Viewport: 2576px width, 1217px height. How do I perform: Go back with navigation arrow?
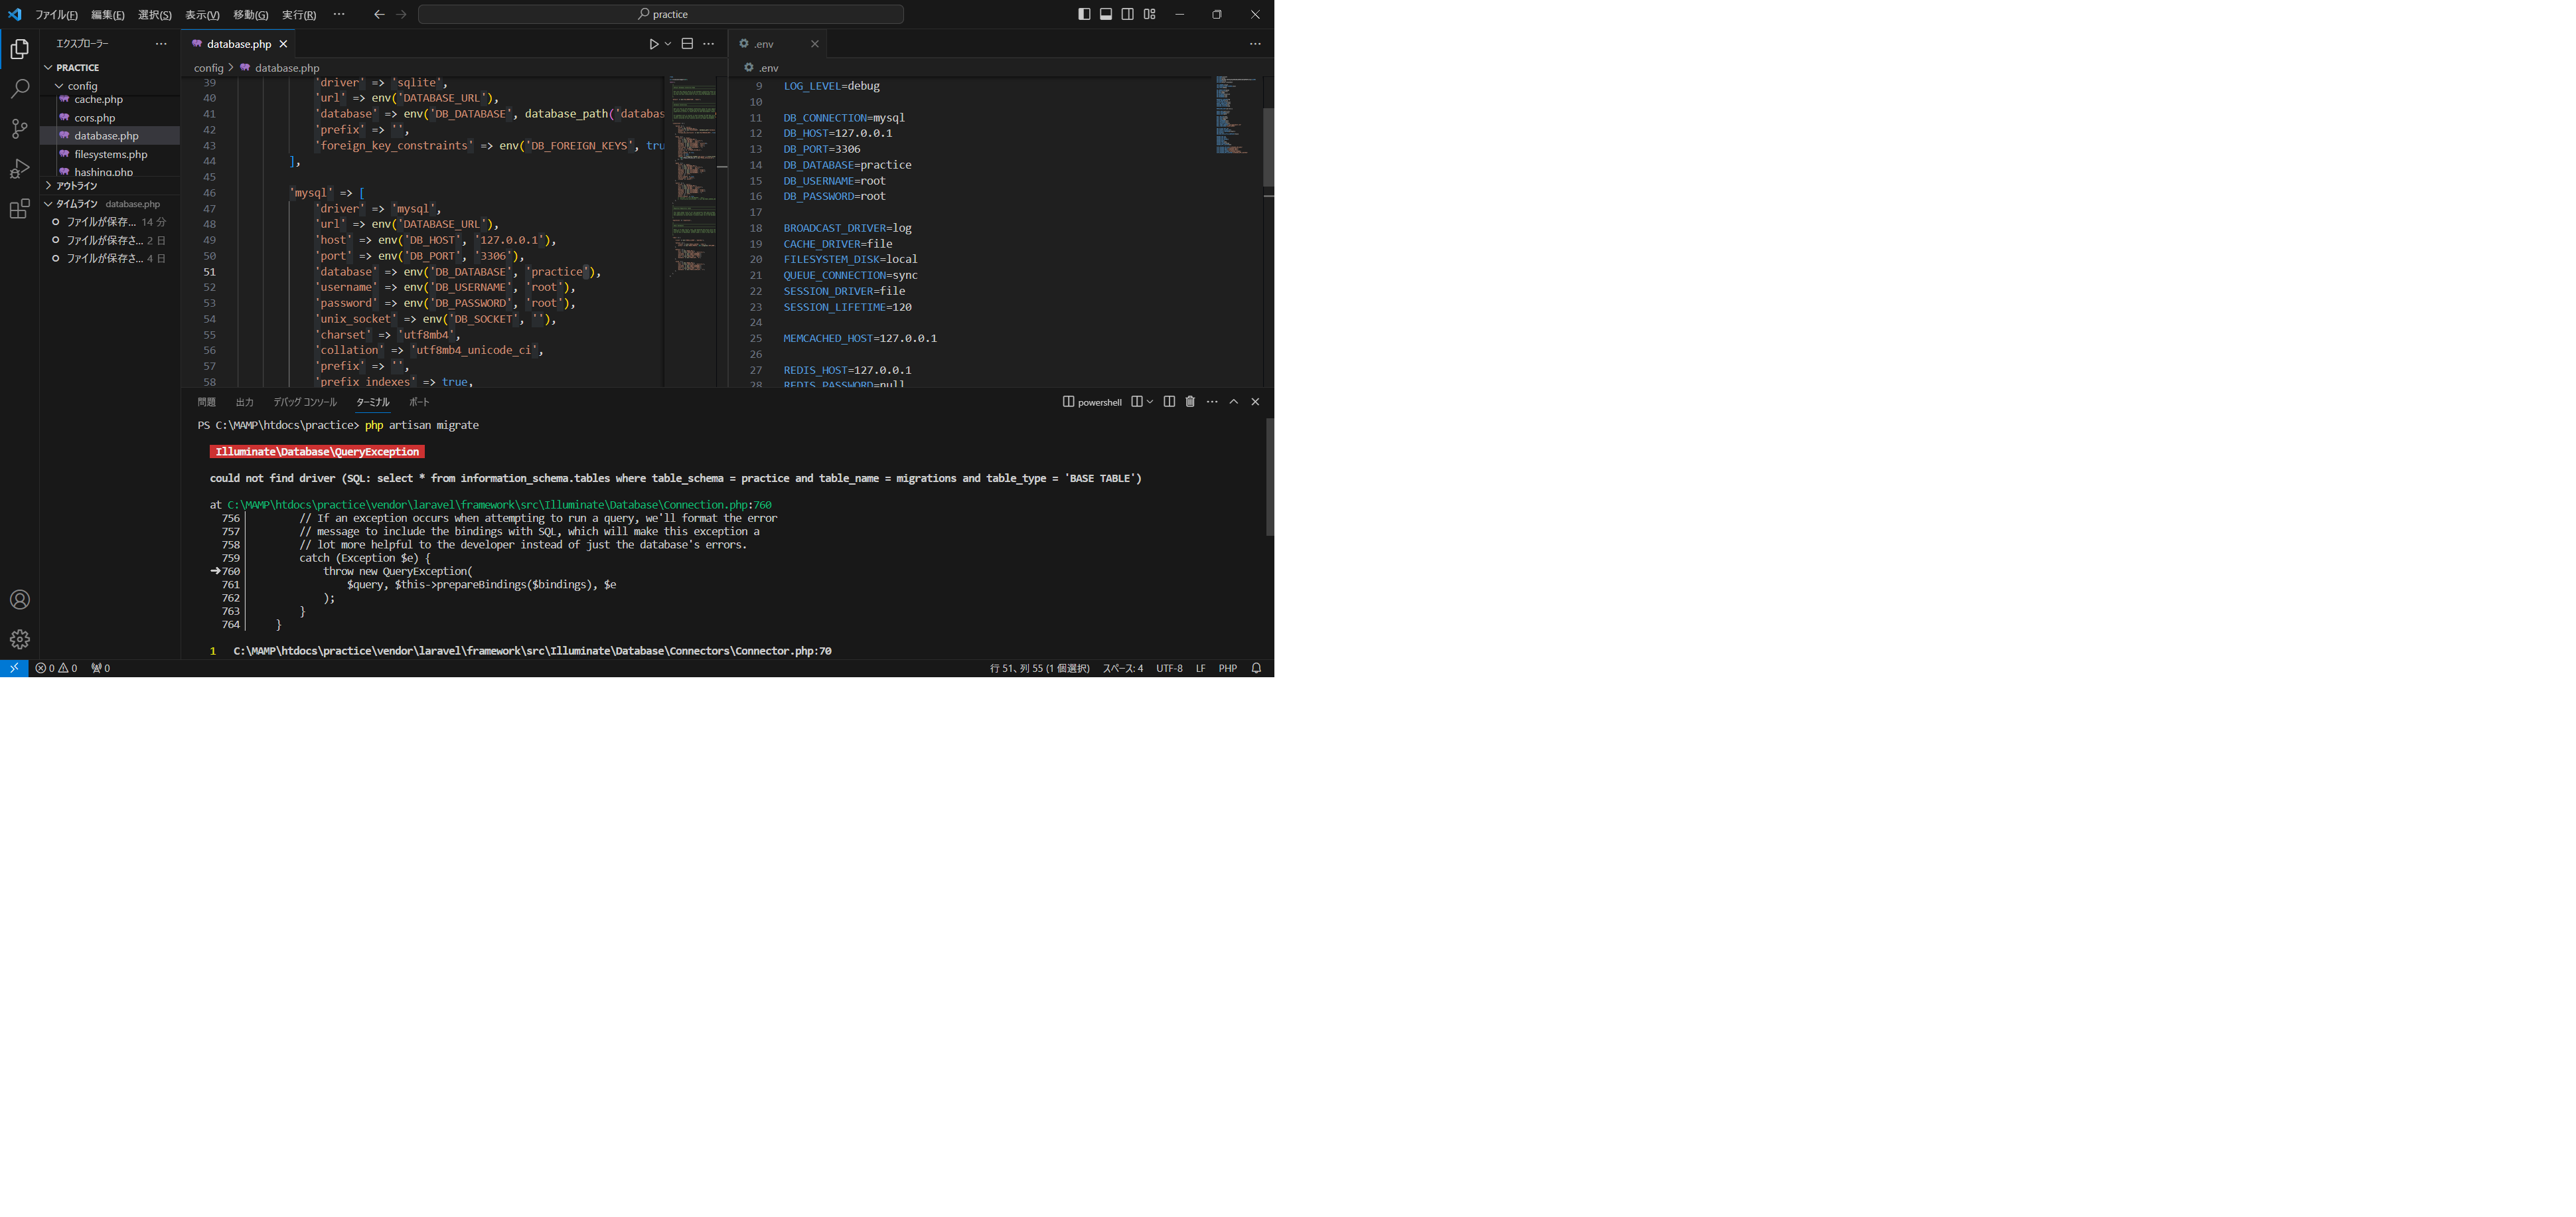[379, 14]
